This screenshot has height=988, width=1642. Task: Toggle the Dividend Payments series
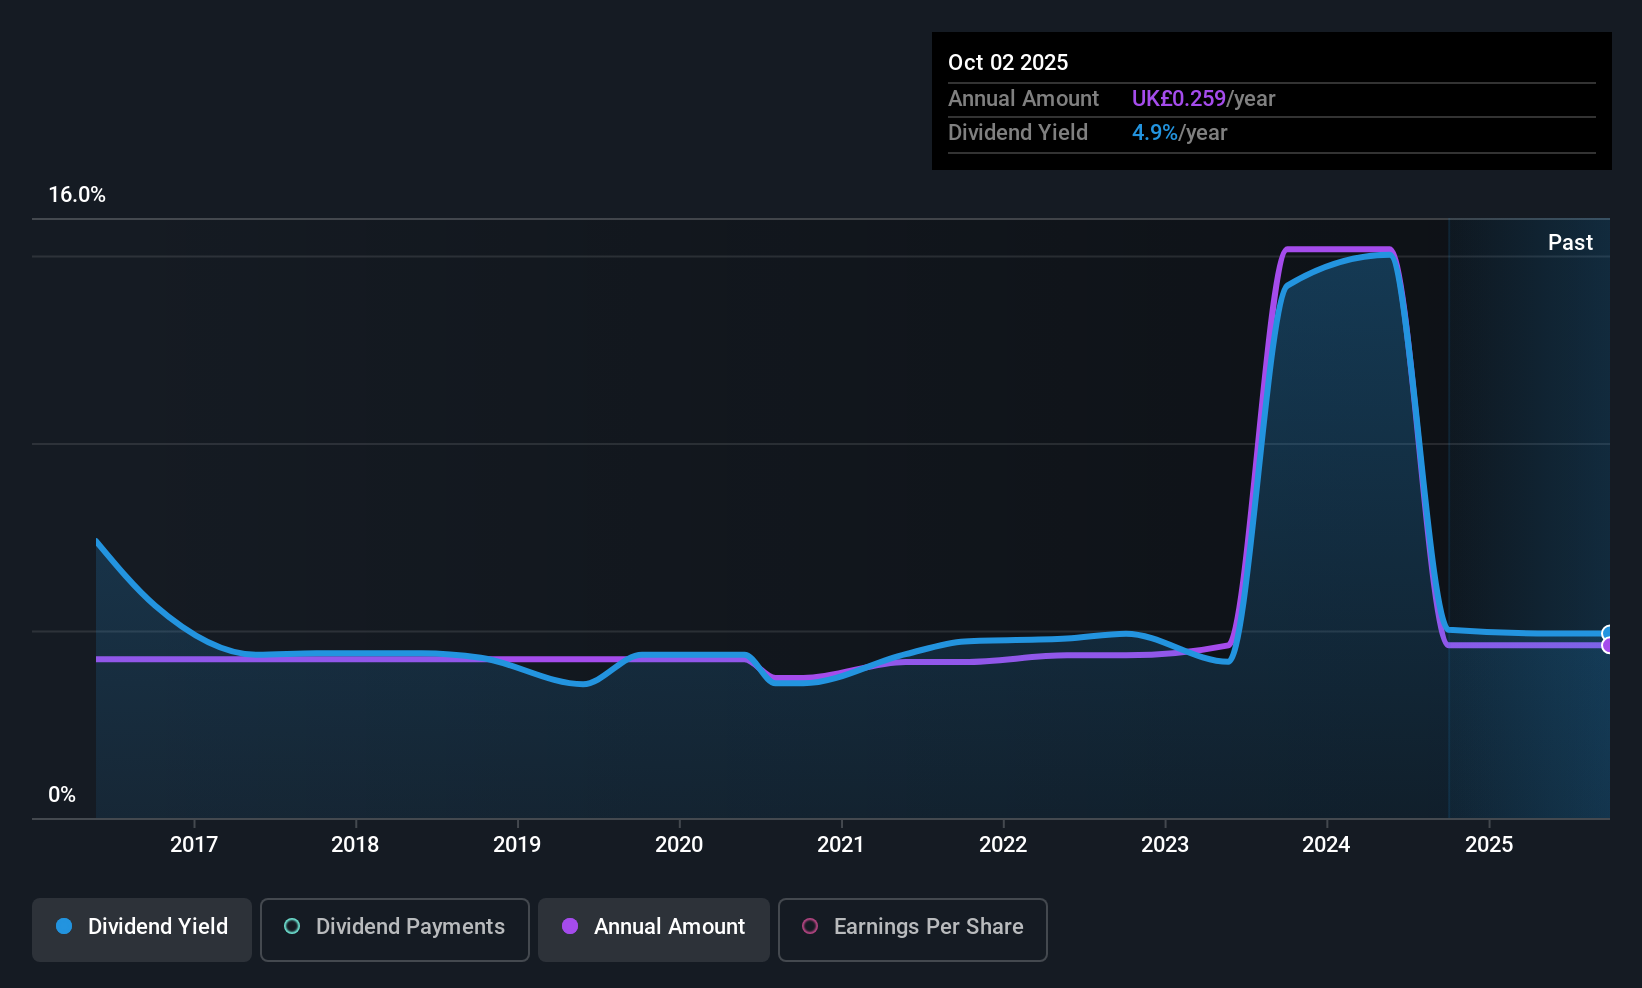click(394, 928)
